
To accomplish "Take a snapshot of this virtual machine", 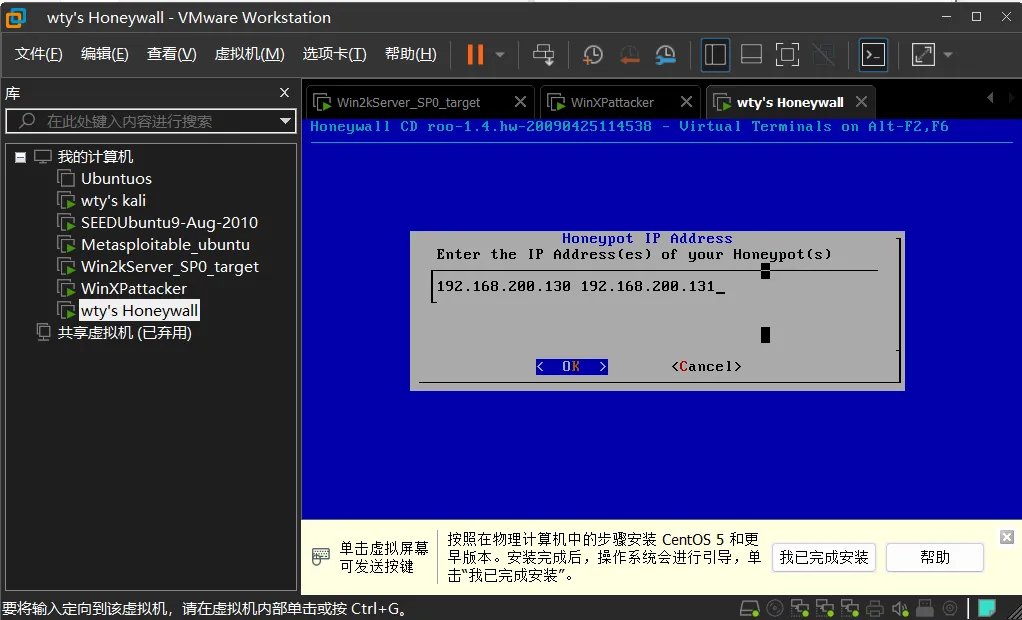I will point(592,55).
